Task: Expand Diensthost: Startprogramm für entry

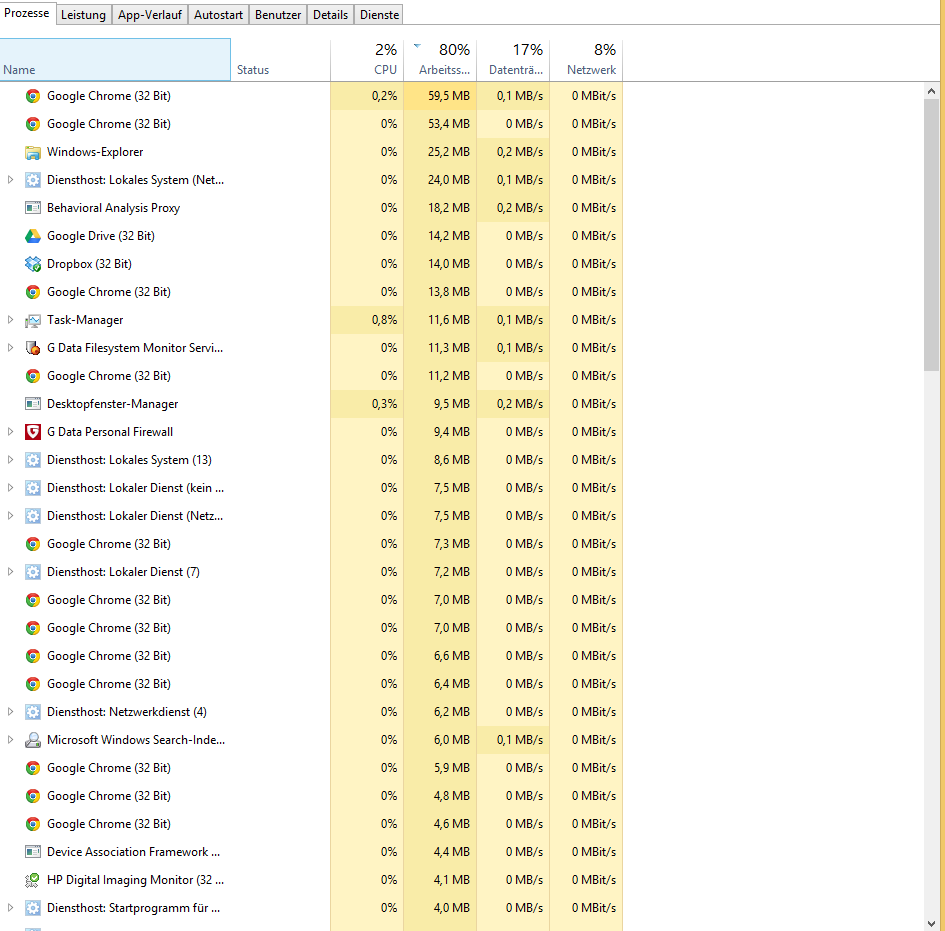Action: [10, 907]
